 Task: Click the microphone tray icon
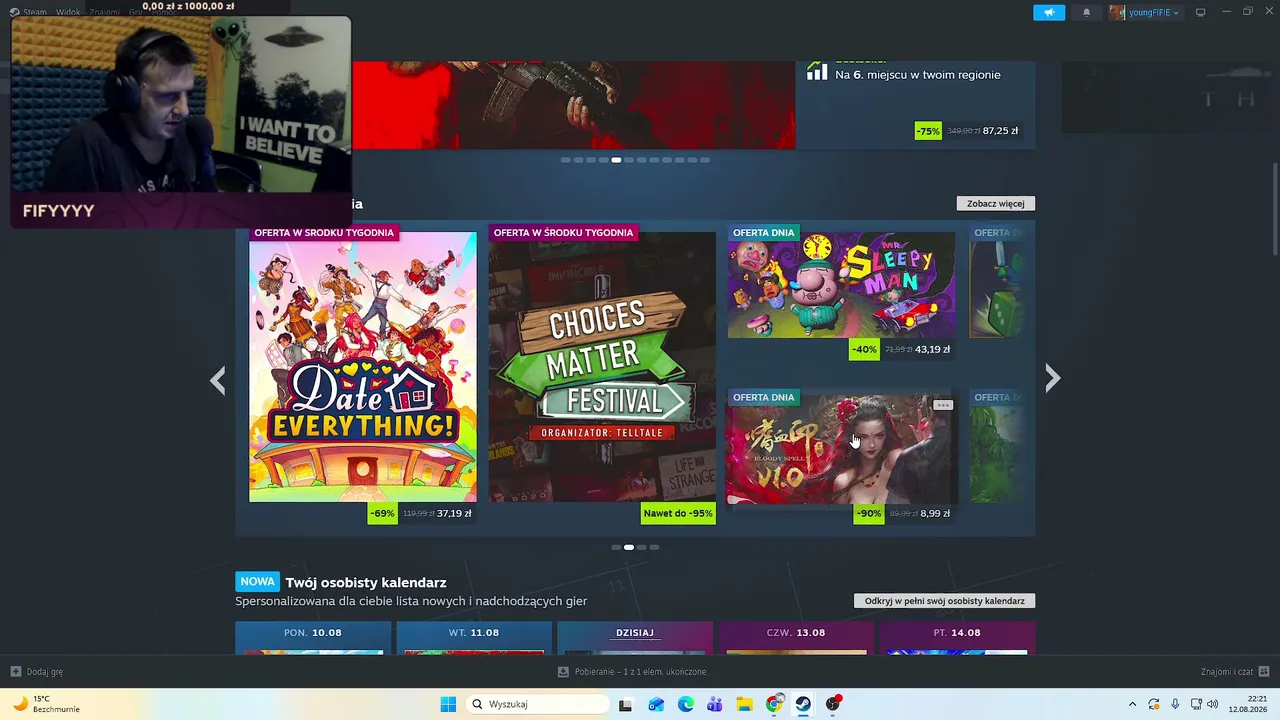tap(1175, 704)
